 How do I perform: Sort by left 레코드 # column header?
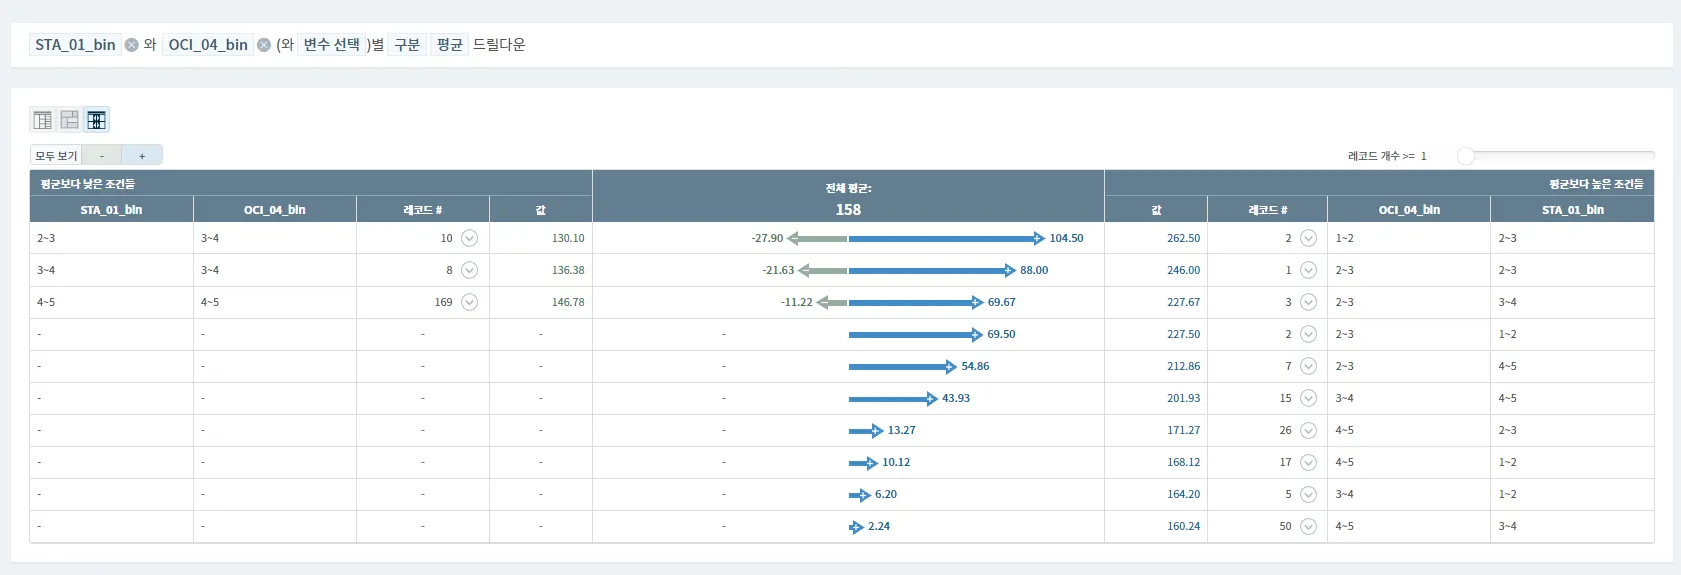click(x=422, y=210)
